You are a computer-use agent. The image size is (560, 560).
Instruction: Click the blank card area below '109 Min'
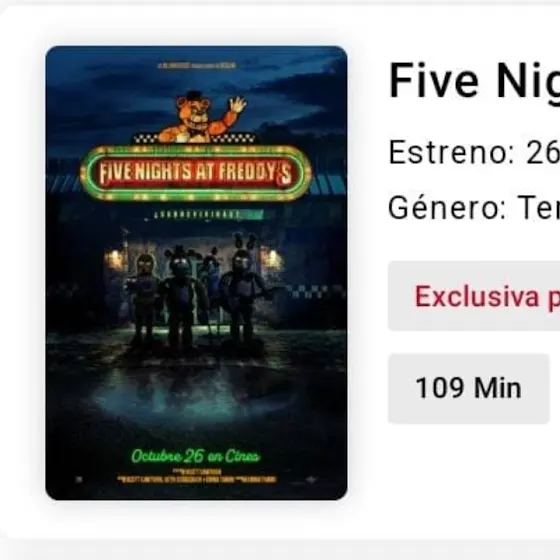click(471, 475)
